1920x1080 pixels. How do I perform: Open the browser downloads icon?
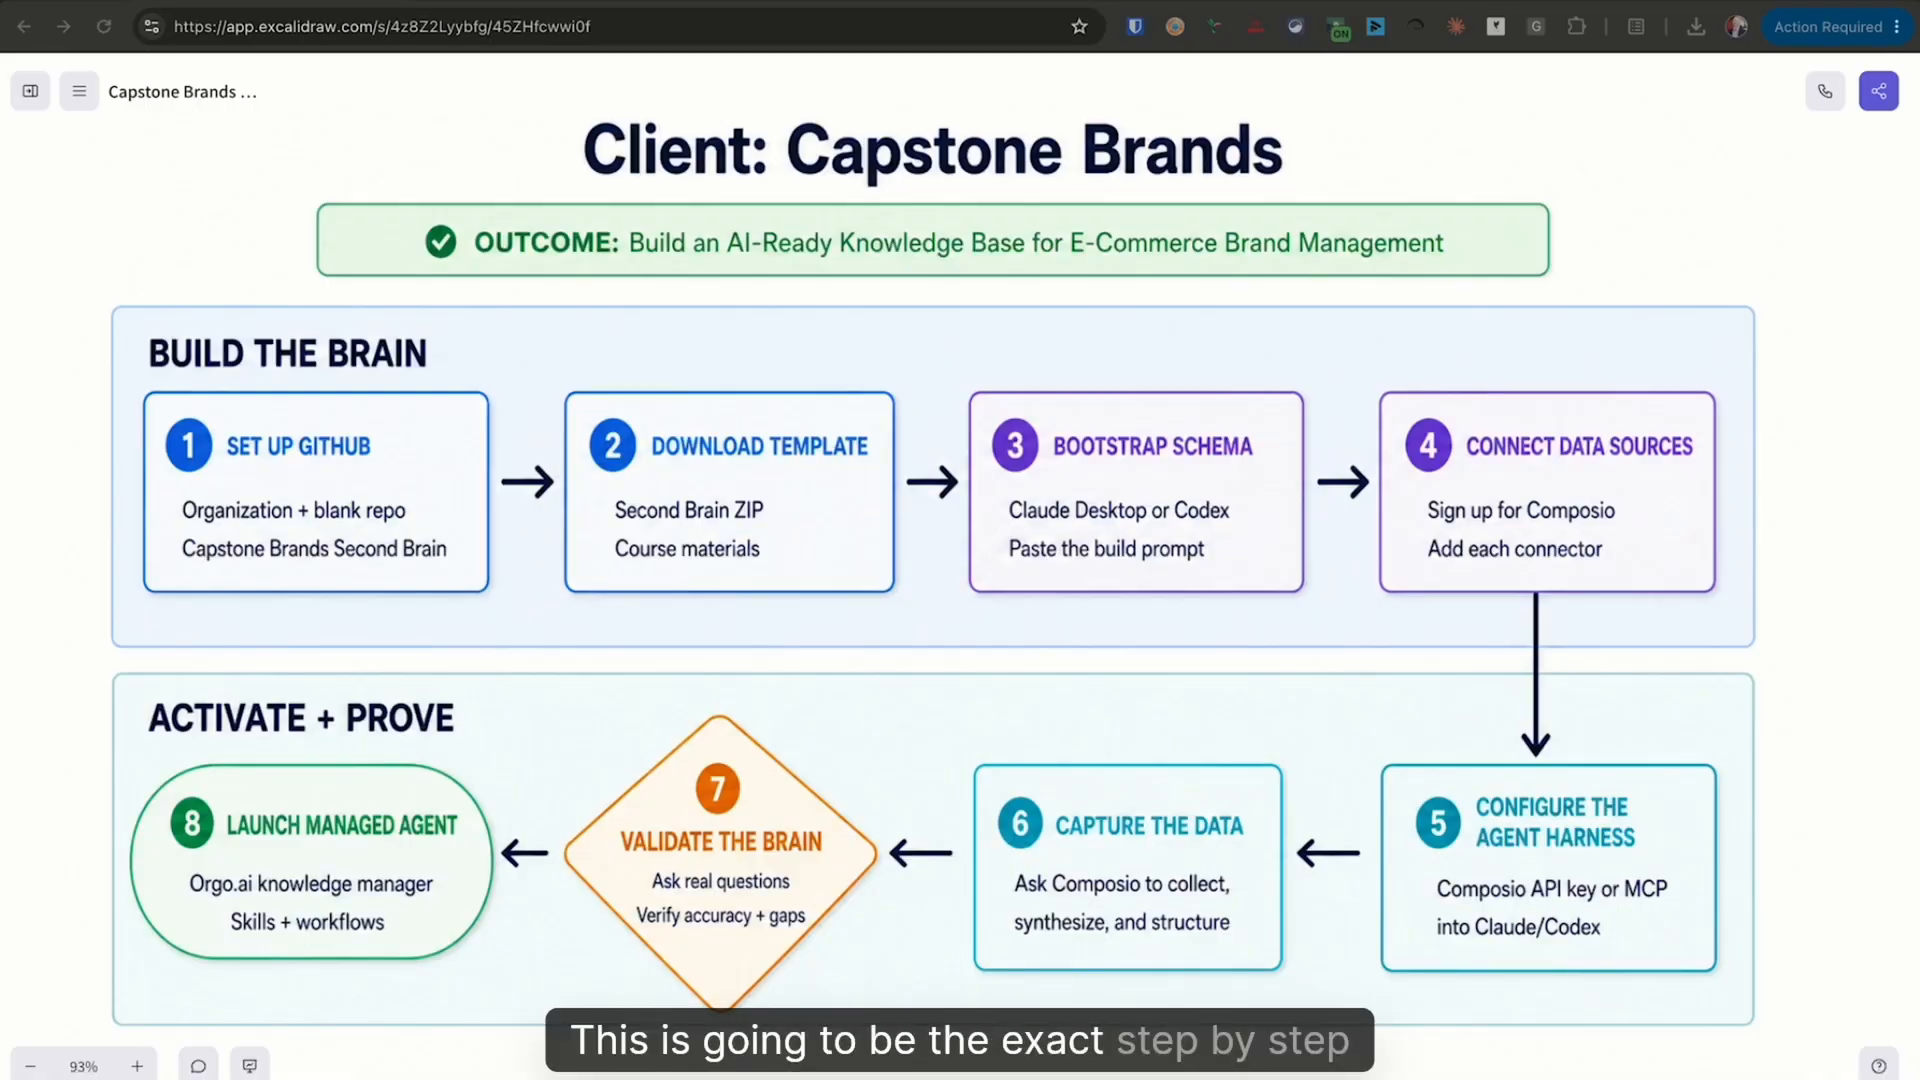tap(1696, 27)
